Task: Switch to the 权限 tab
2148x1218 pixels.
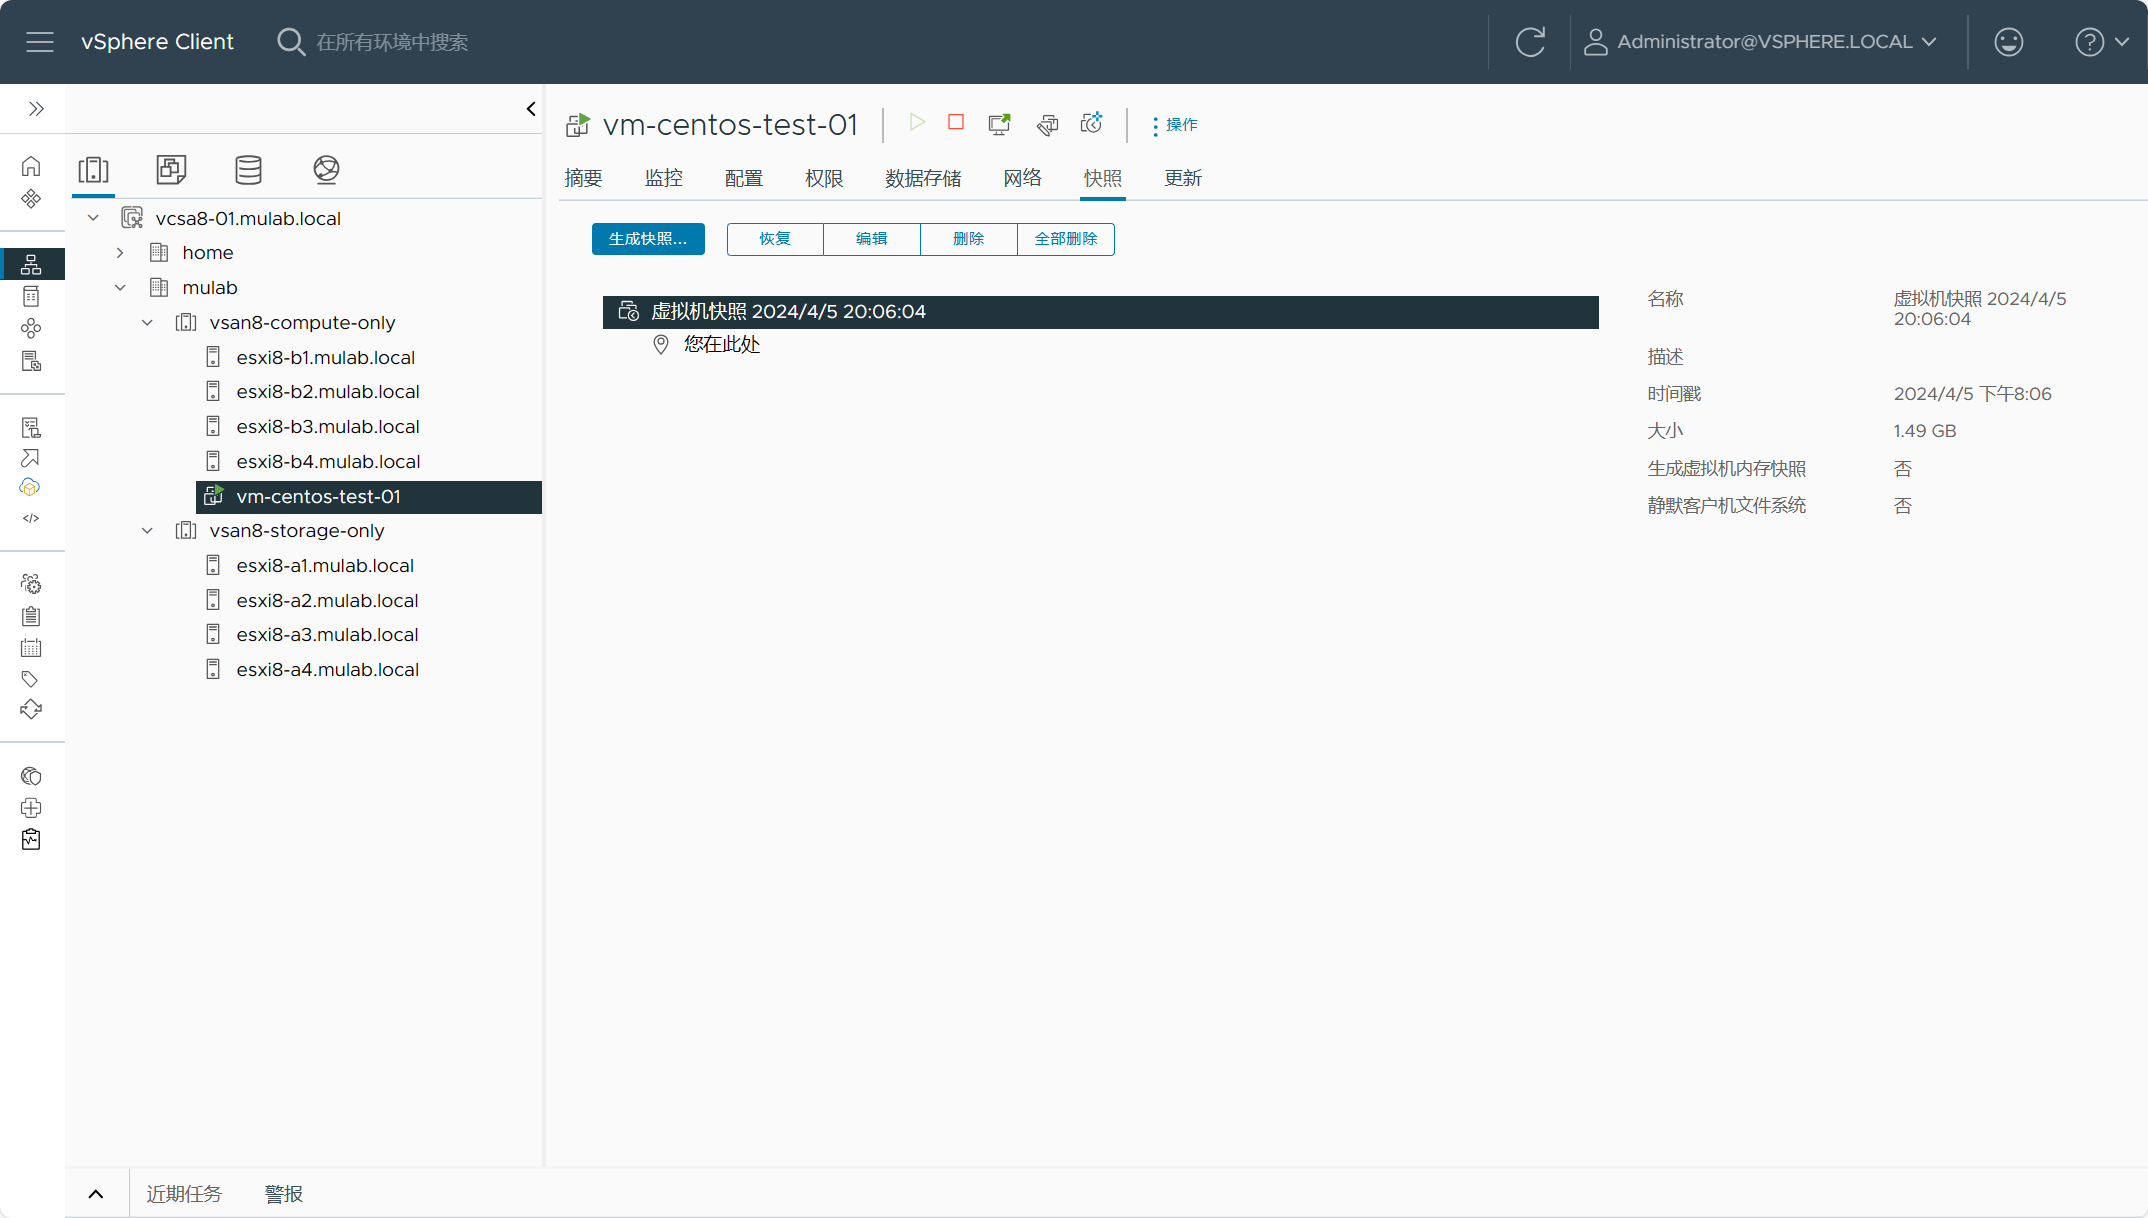Action: pyautogui.click(x=824, y=178)
